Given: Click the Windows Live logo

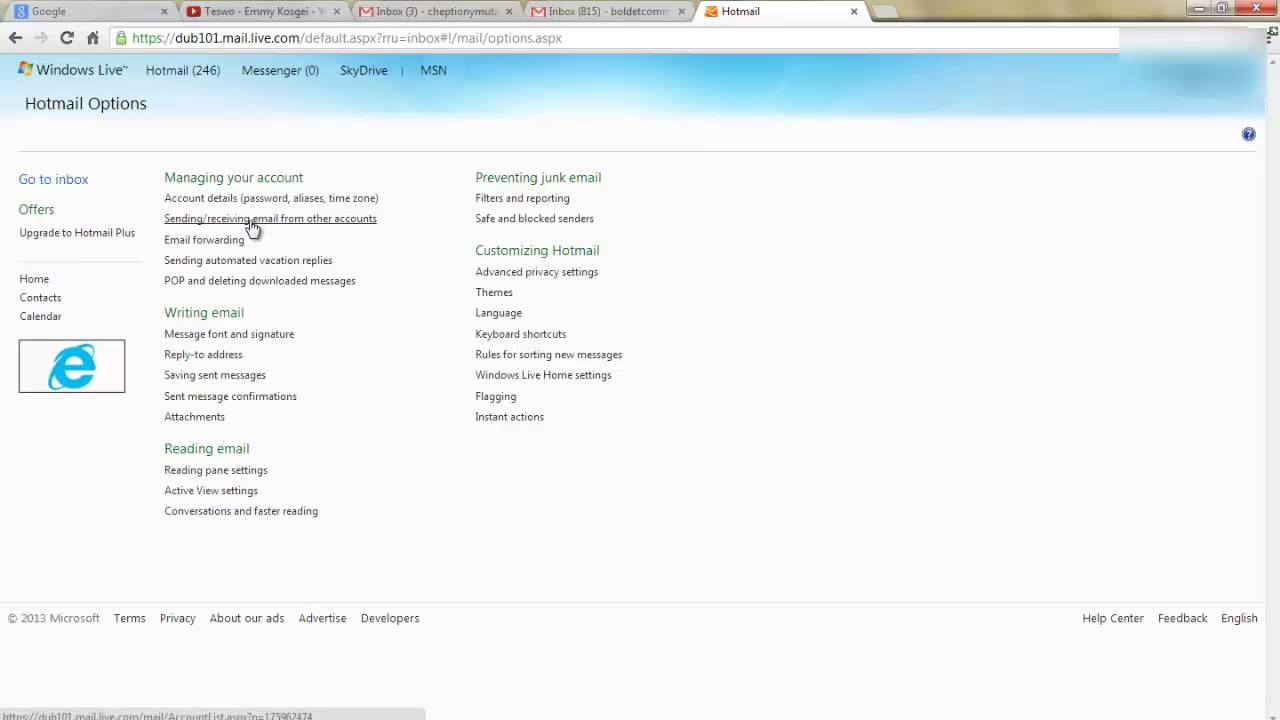Looking at the screenshot, I should 73,70.
